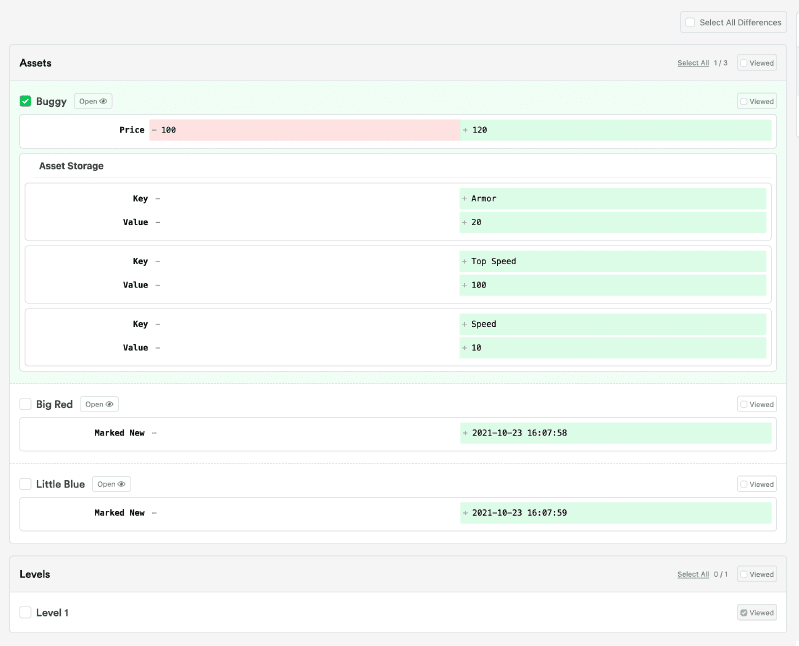Click the Price field label
The image size is (799, 646).
click(x=132, y=130)
